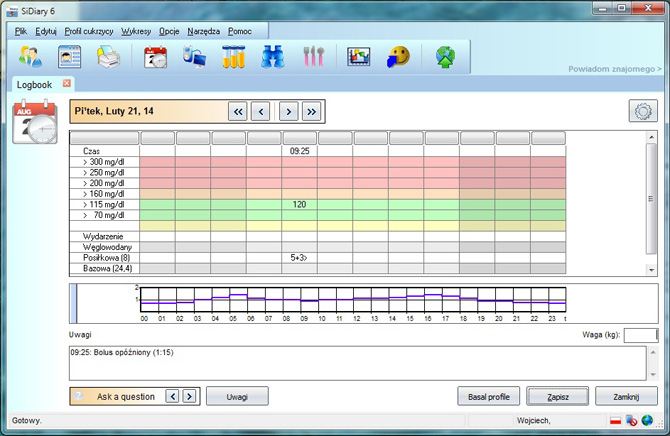Click the Waga (kg) input field

click(x=641, y=335)
